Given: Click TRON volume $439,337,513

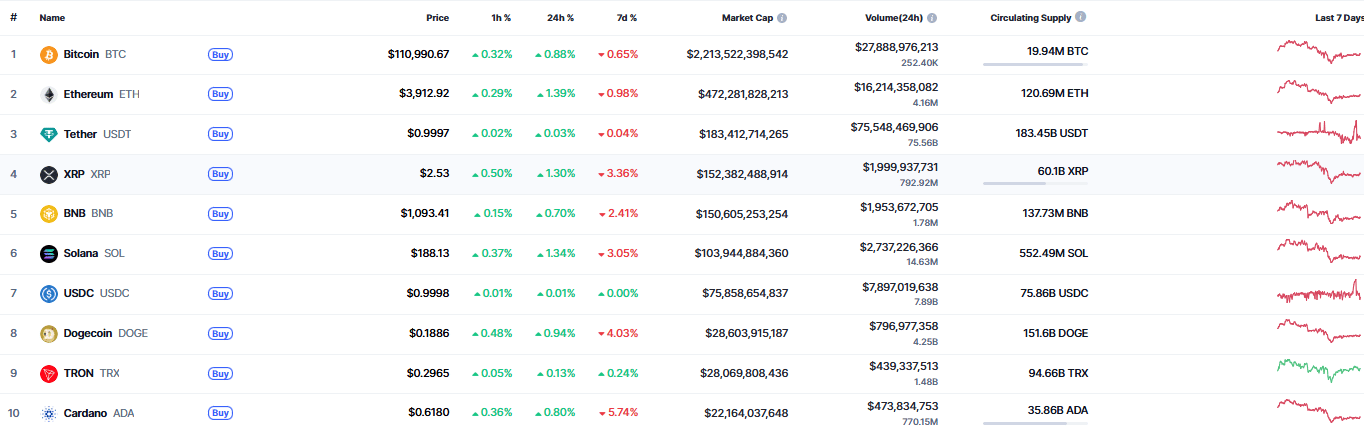Looking at the screenshot, I should tap(904, 366).
